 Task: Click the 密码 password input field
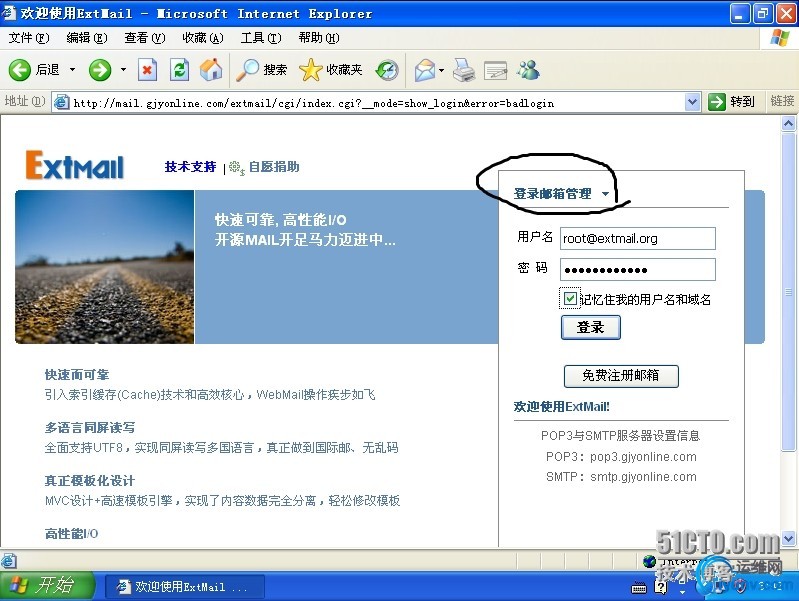point(637,270)
